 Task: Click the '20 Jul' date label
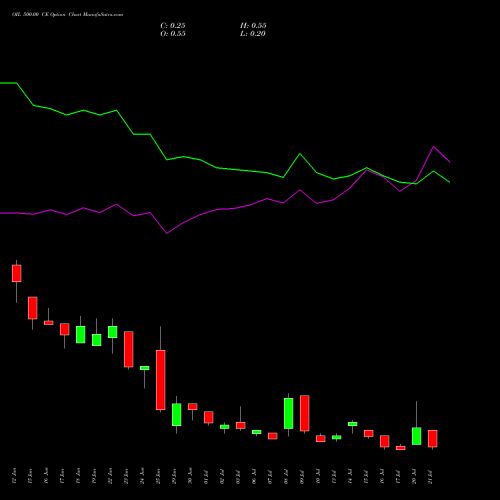tap(414, 476)
